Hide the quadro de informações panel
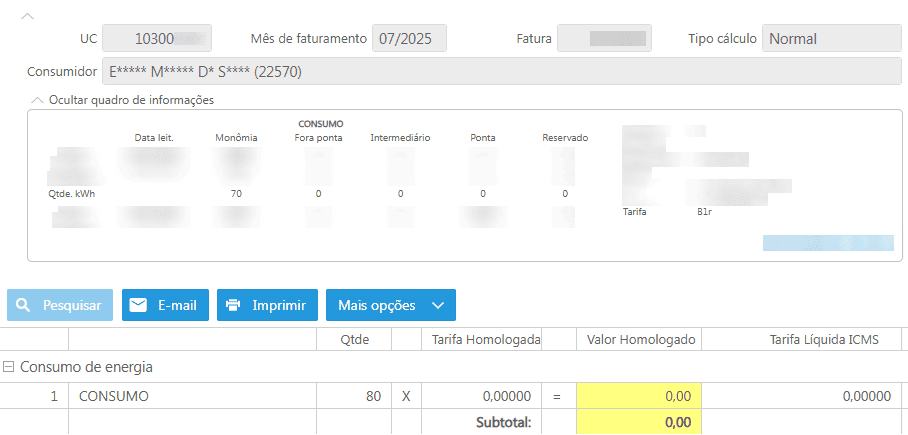 pos(38,100)
